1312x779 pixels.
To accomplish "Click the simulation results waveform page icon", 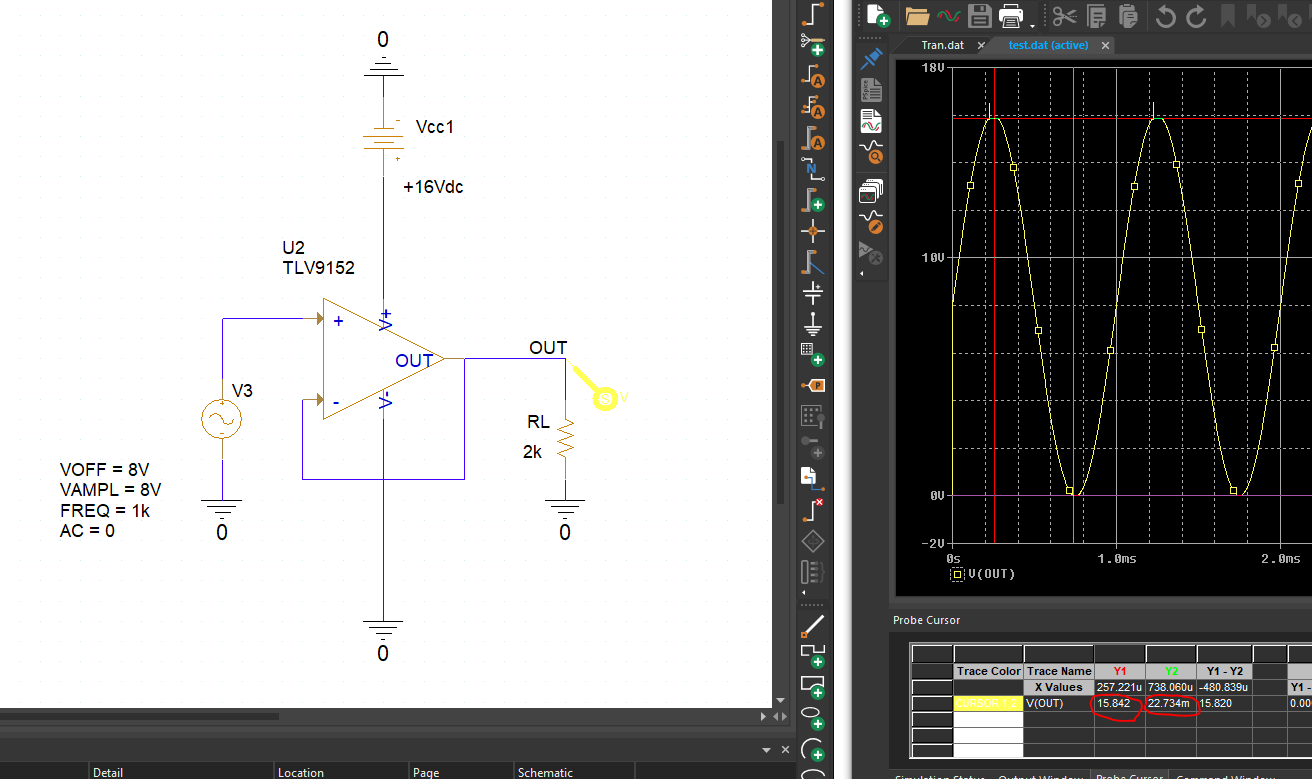I will 872,122.
